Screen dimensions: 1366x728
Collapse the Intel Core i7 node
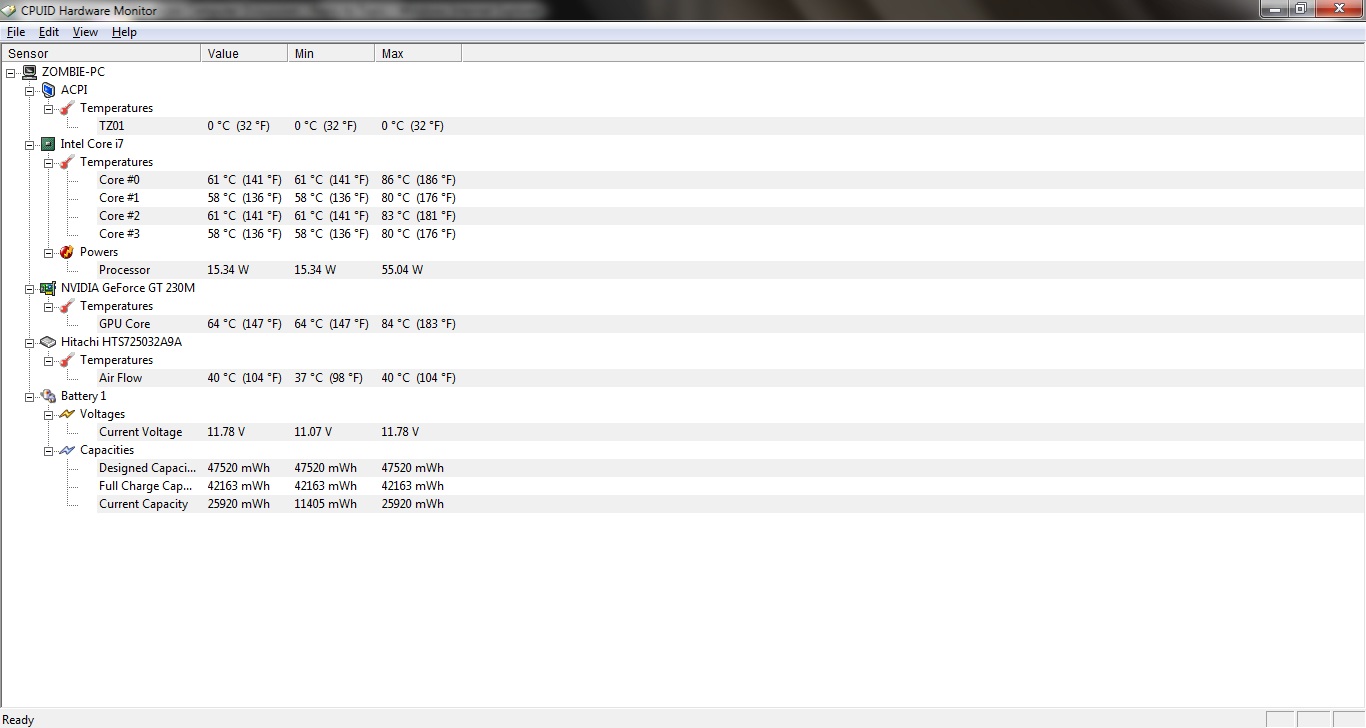click(x=30, y=144)
